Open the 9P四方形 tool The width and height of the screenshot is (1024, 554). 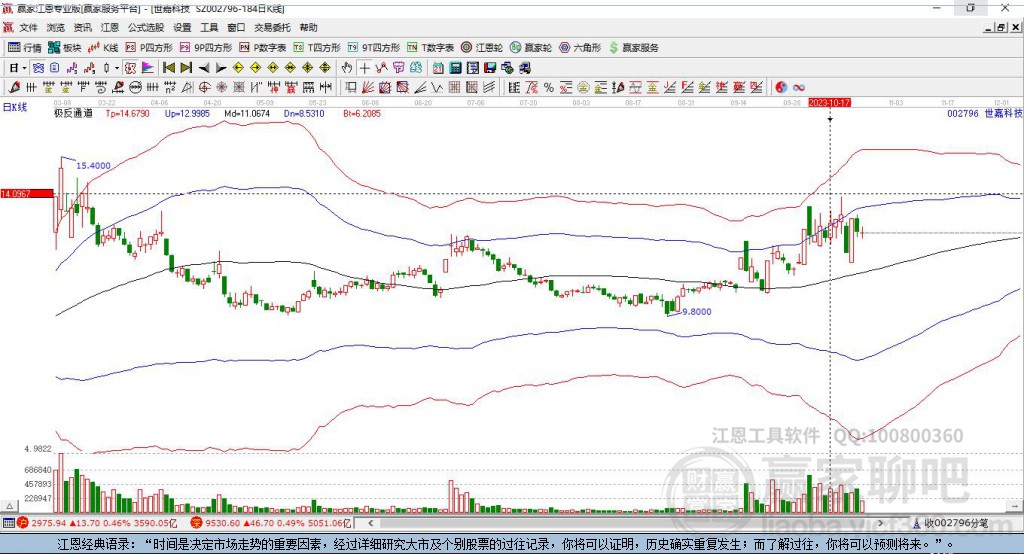click(x=206, y=48)
